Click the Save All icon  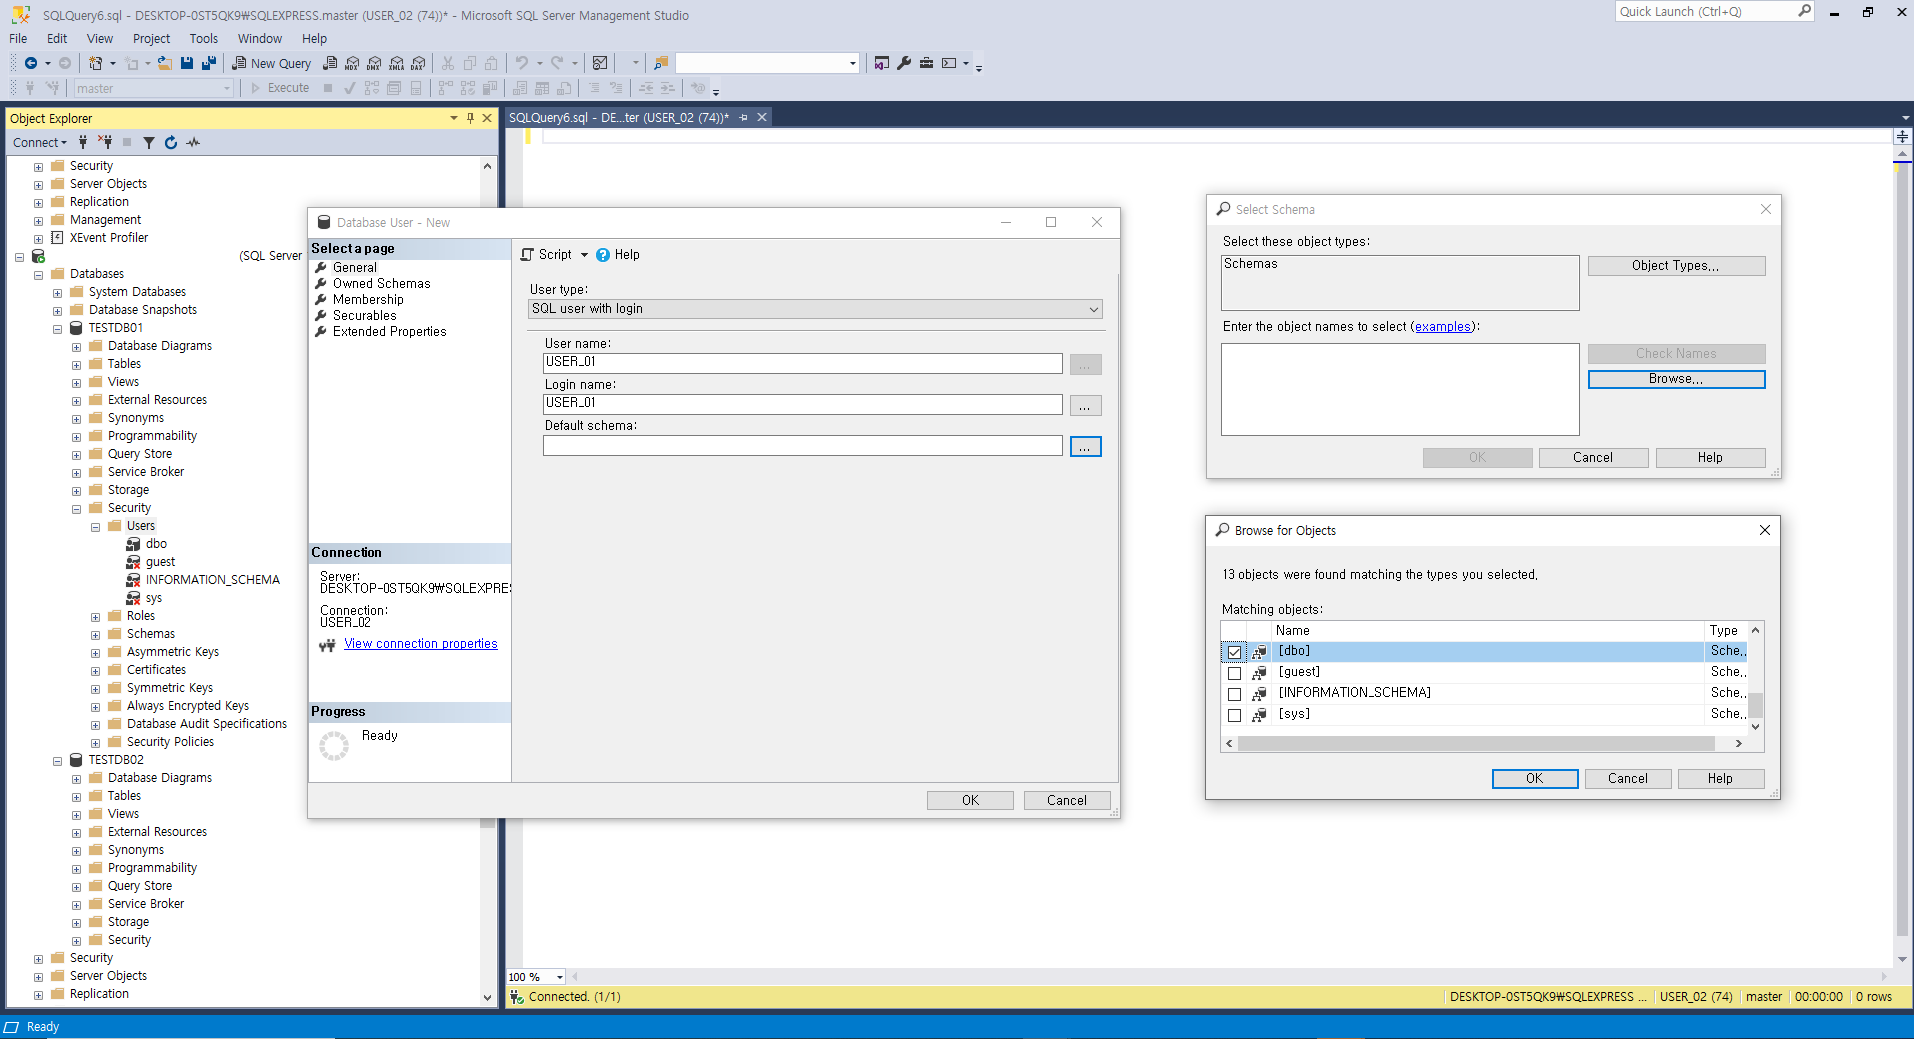tap(209, 63)
